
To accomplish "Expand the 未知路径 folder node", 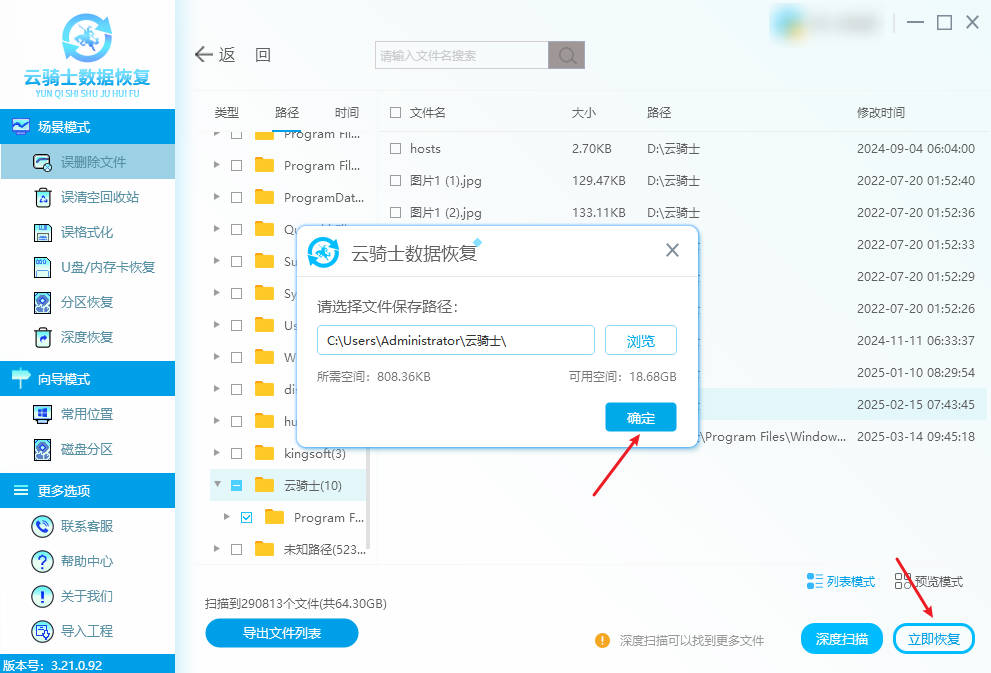I will coord(217,548).
